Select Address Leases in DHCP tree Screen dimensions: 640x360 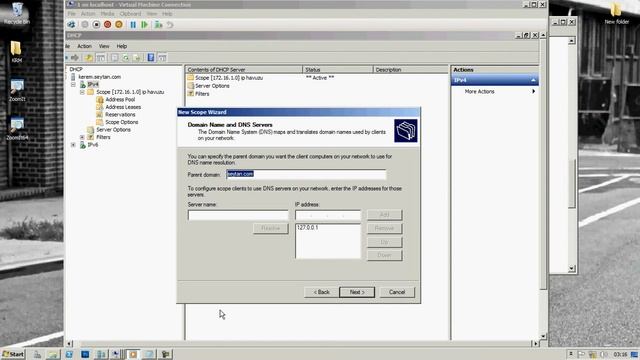(123, 107)
